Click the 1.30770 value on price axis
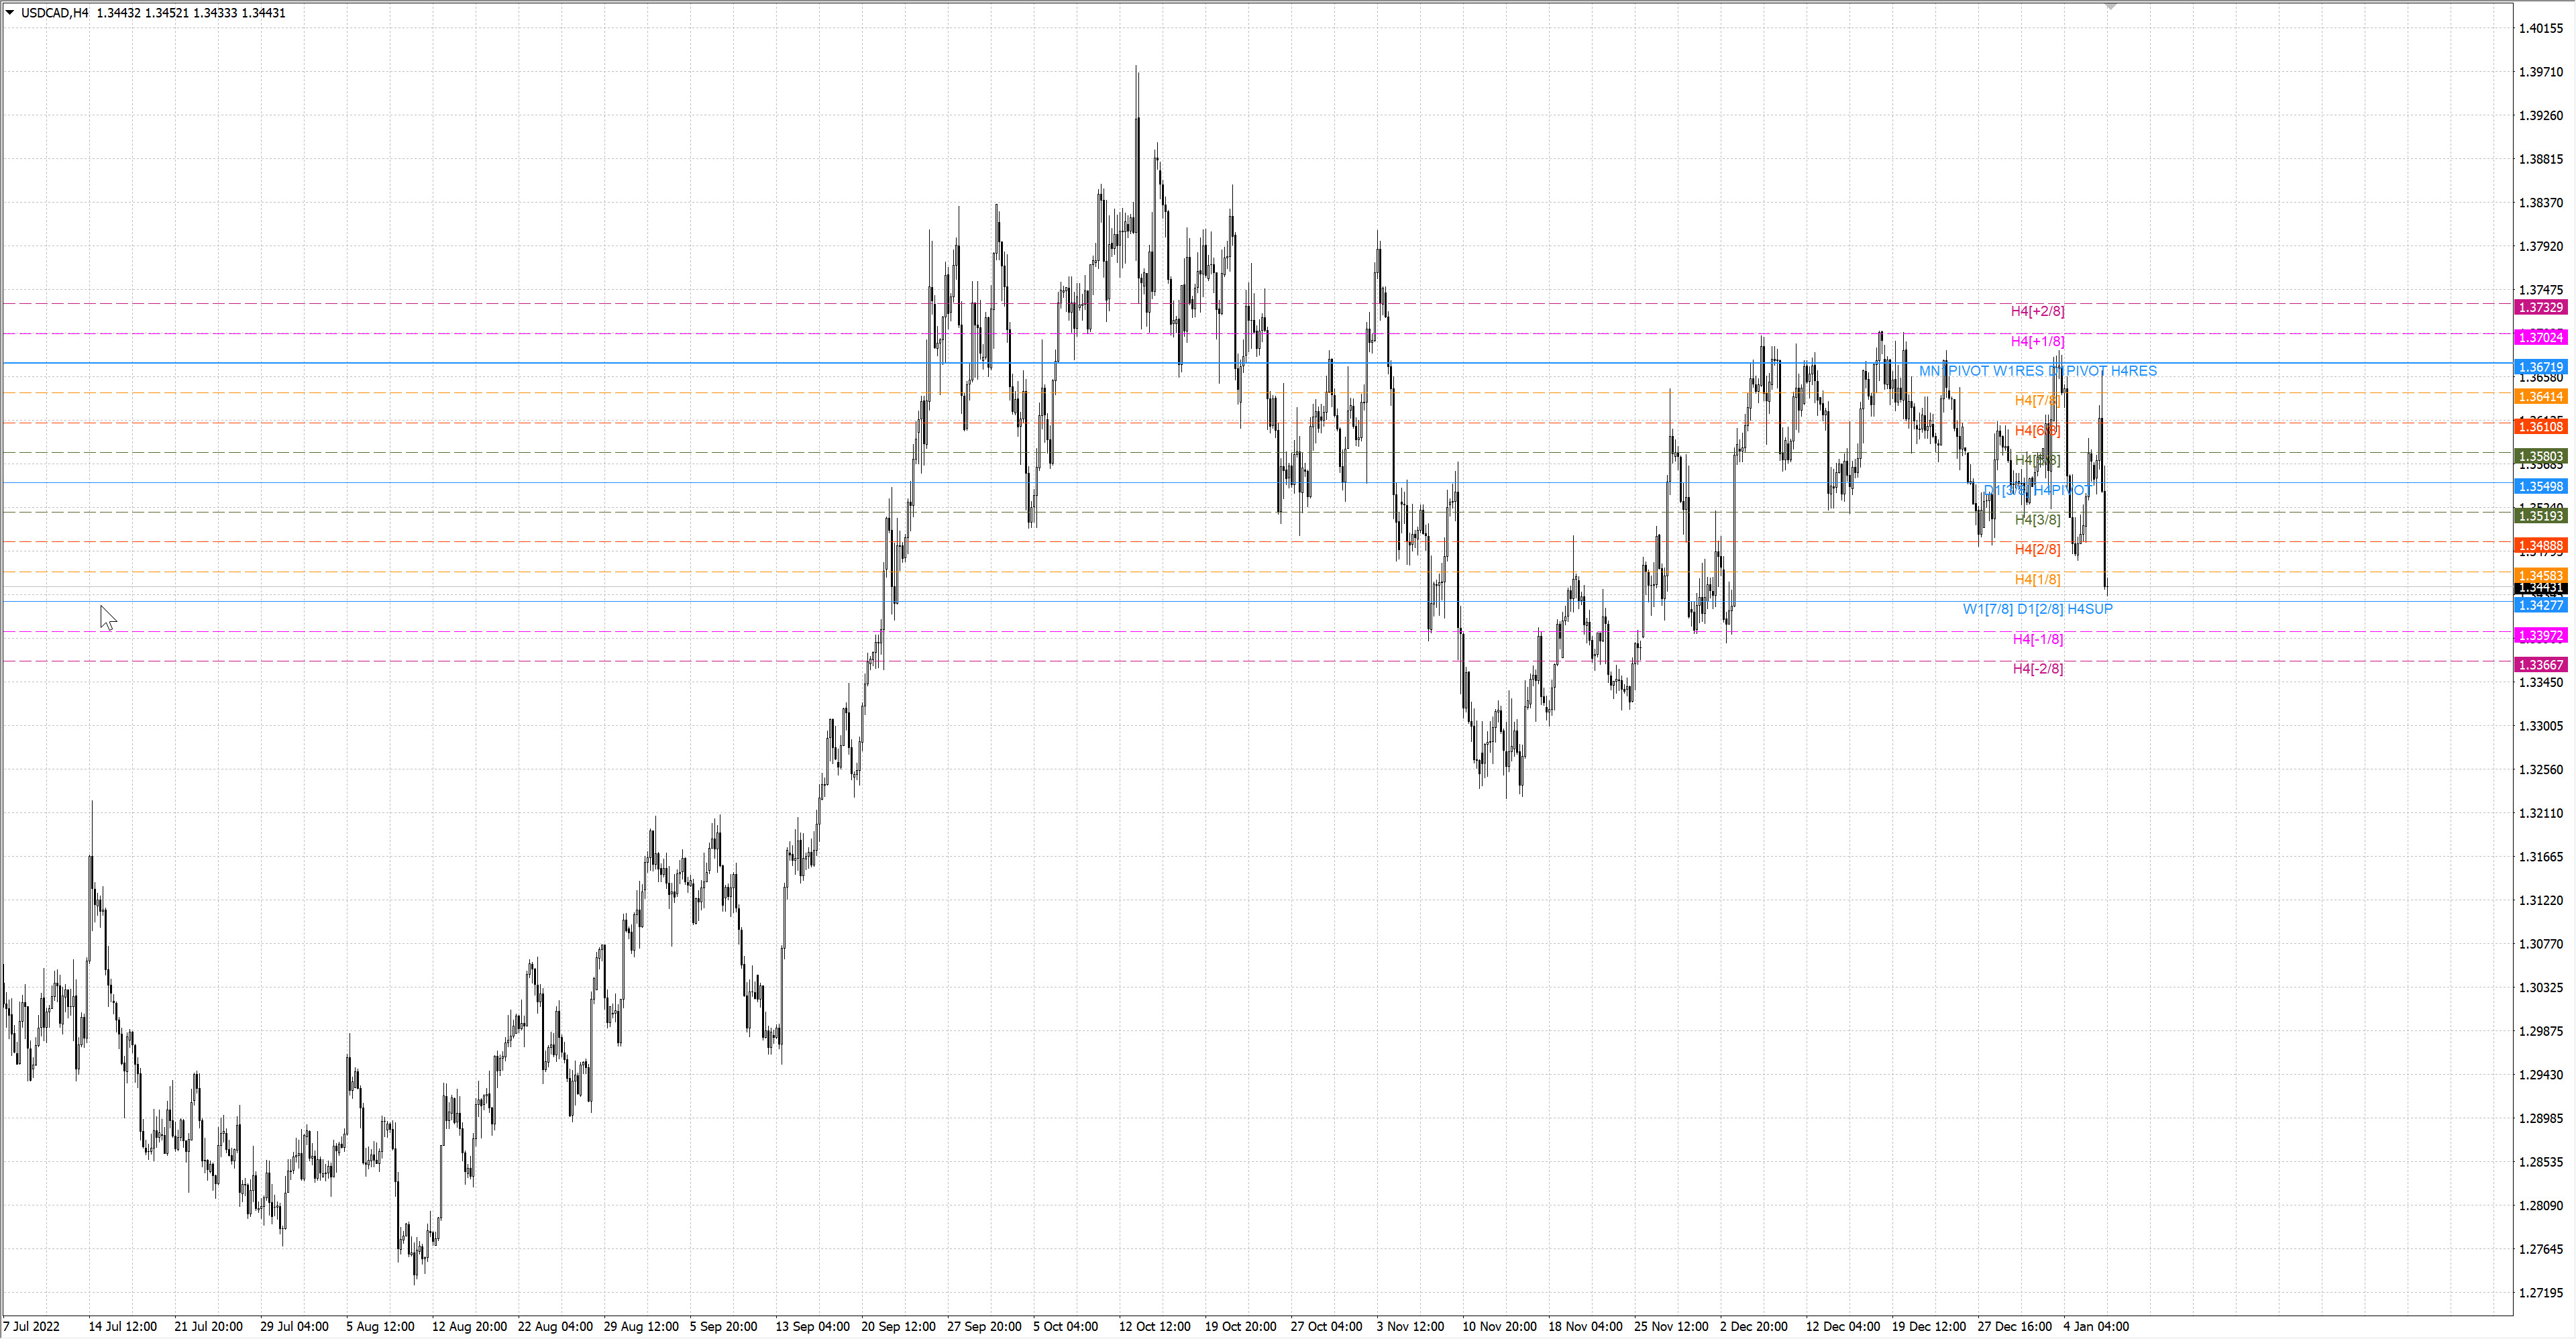The height and width of the screenshot is (1339, 2576). click(2541, 944)
